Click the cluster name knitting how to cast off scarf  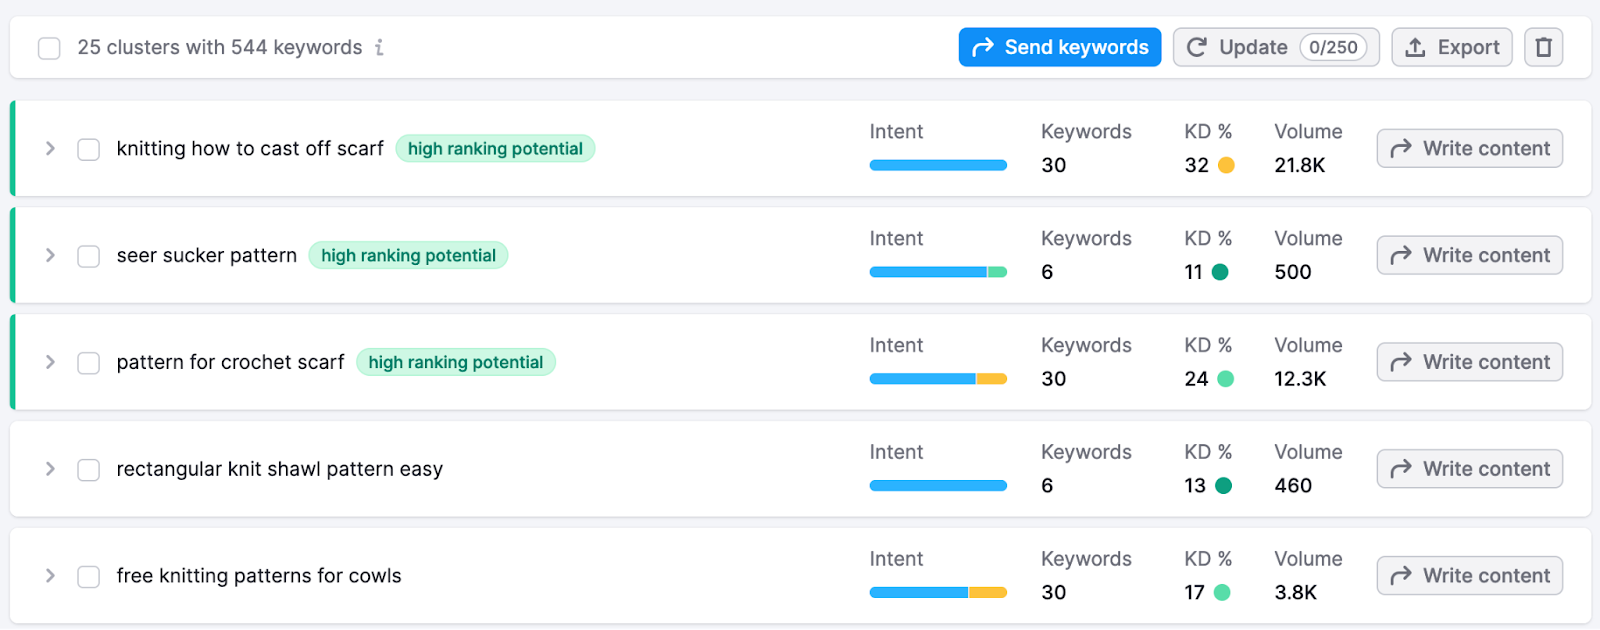250,149
